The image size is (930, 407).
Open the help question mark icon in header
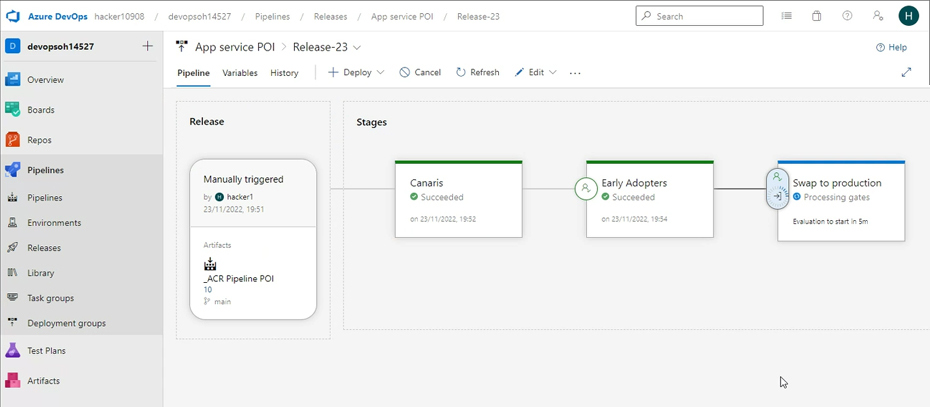point(847,16)
